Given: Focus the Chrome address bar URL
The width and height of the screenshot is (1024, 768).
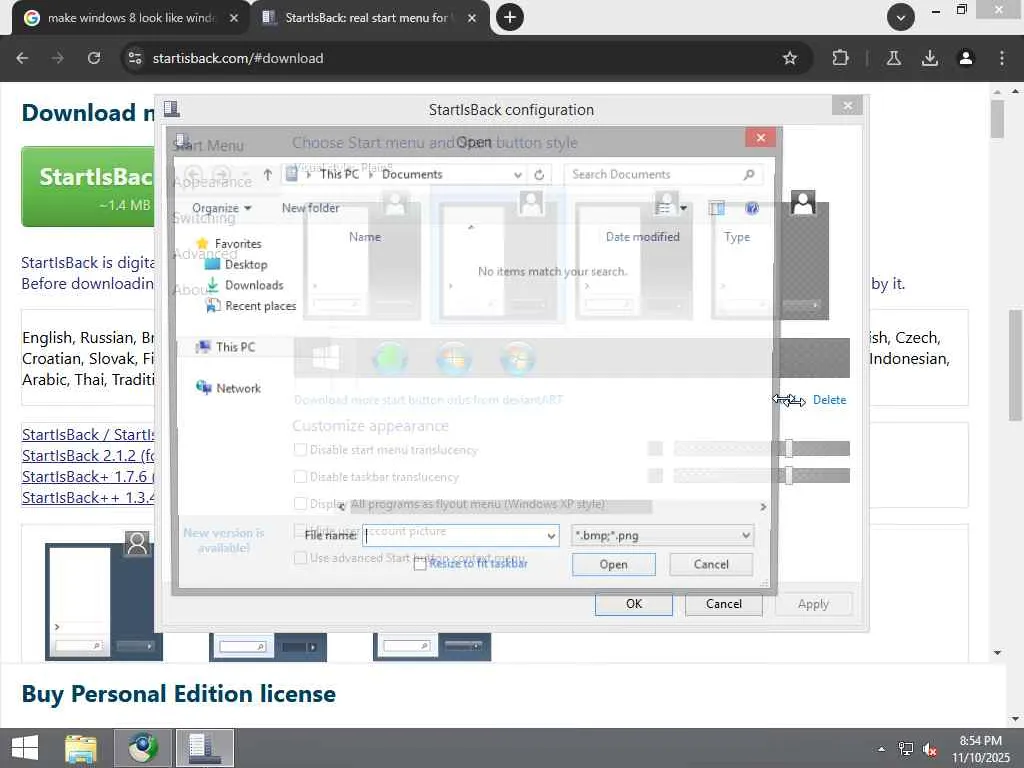Looking at the screenshot, I should (x=238, y=58).
